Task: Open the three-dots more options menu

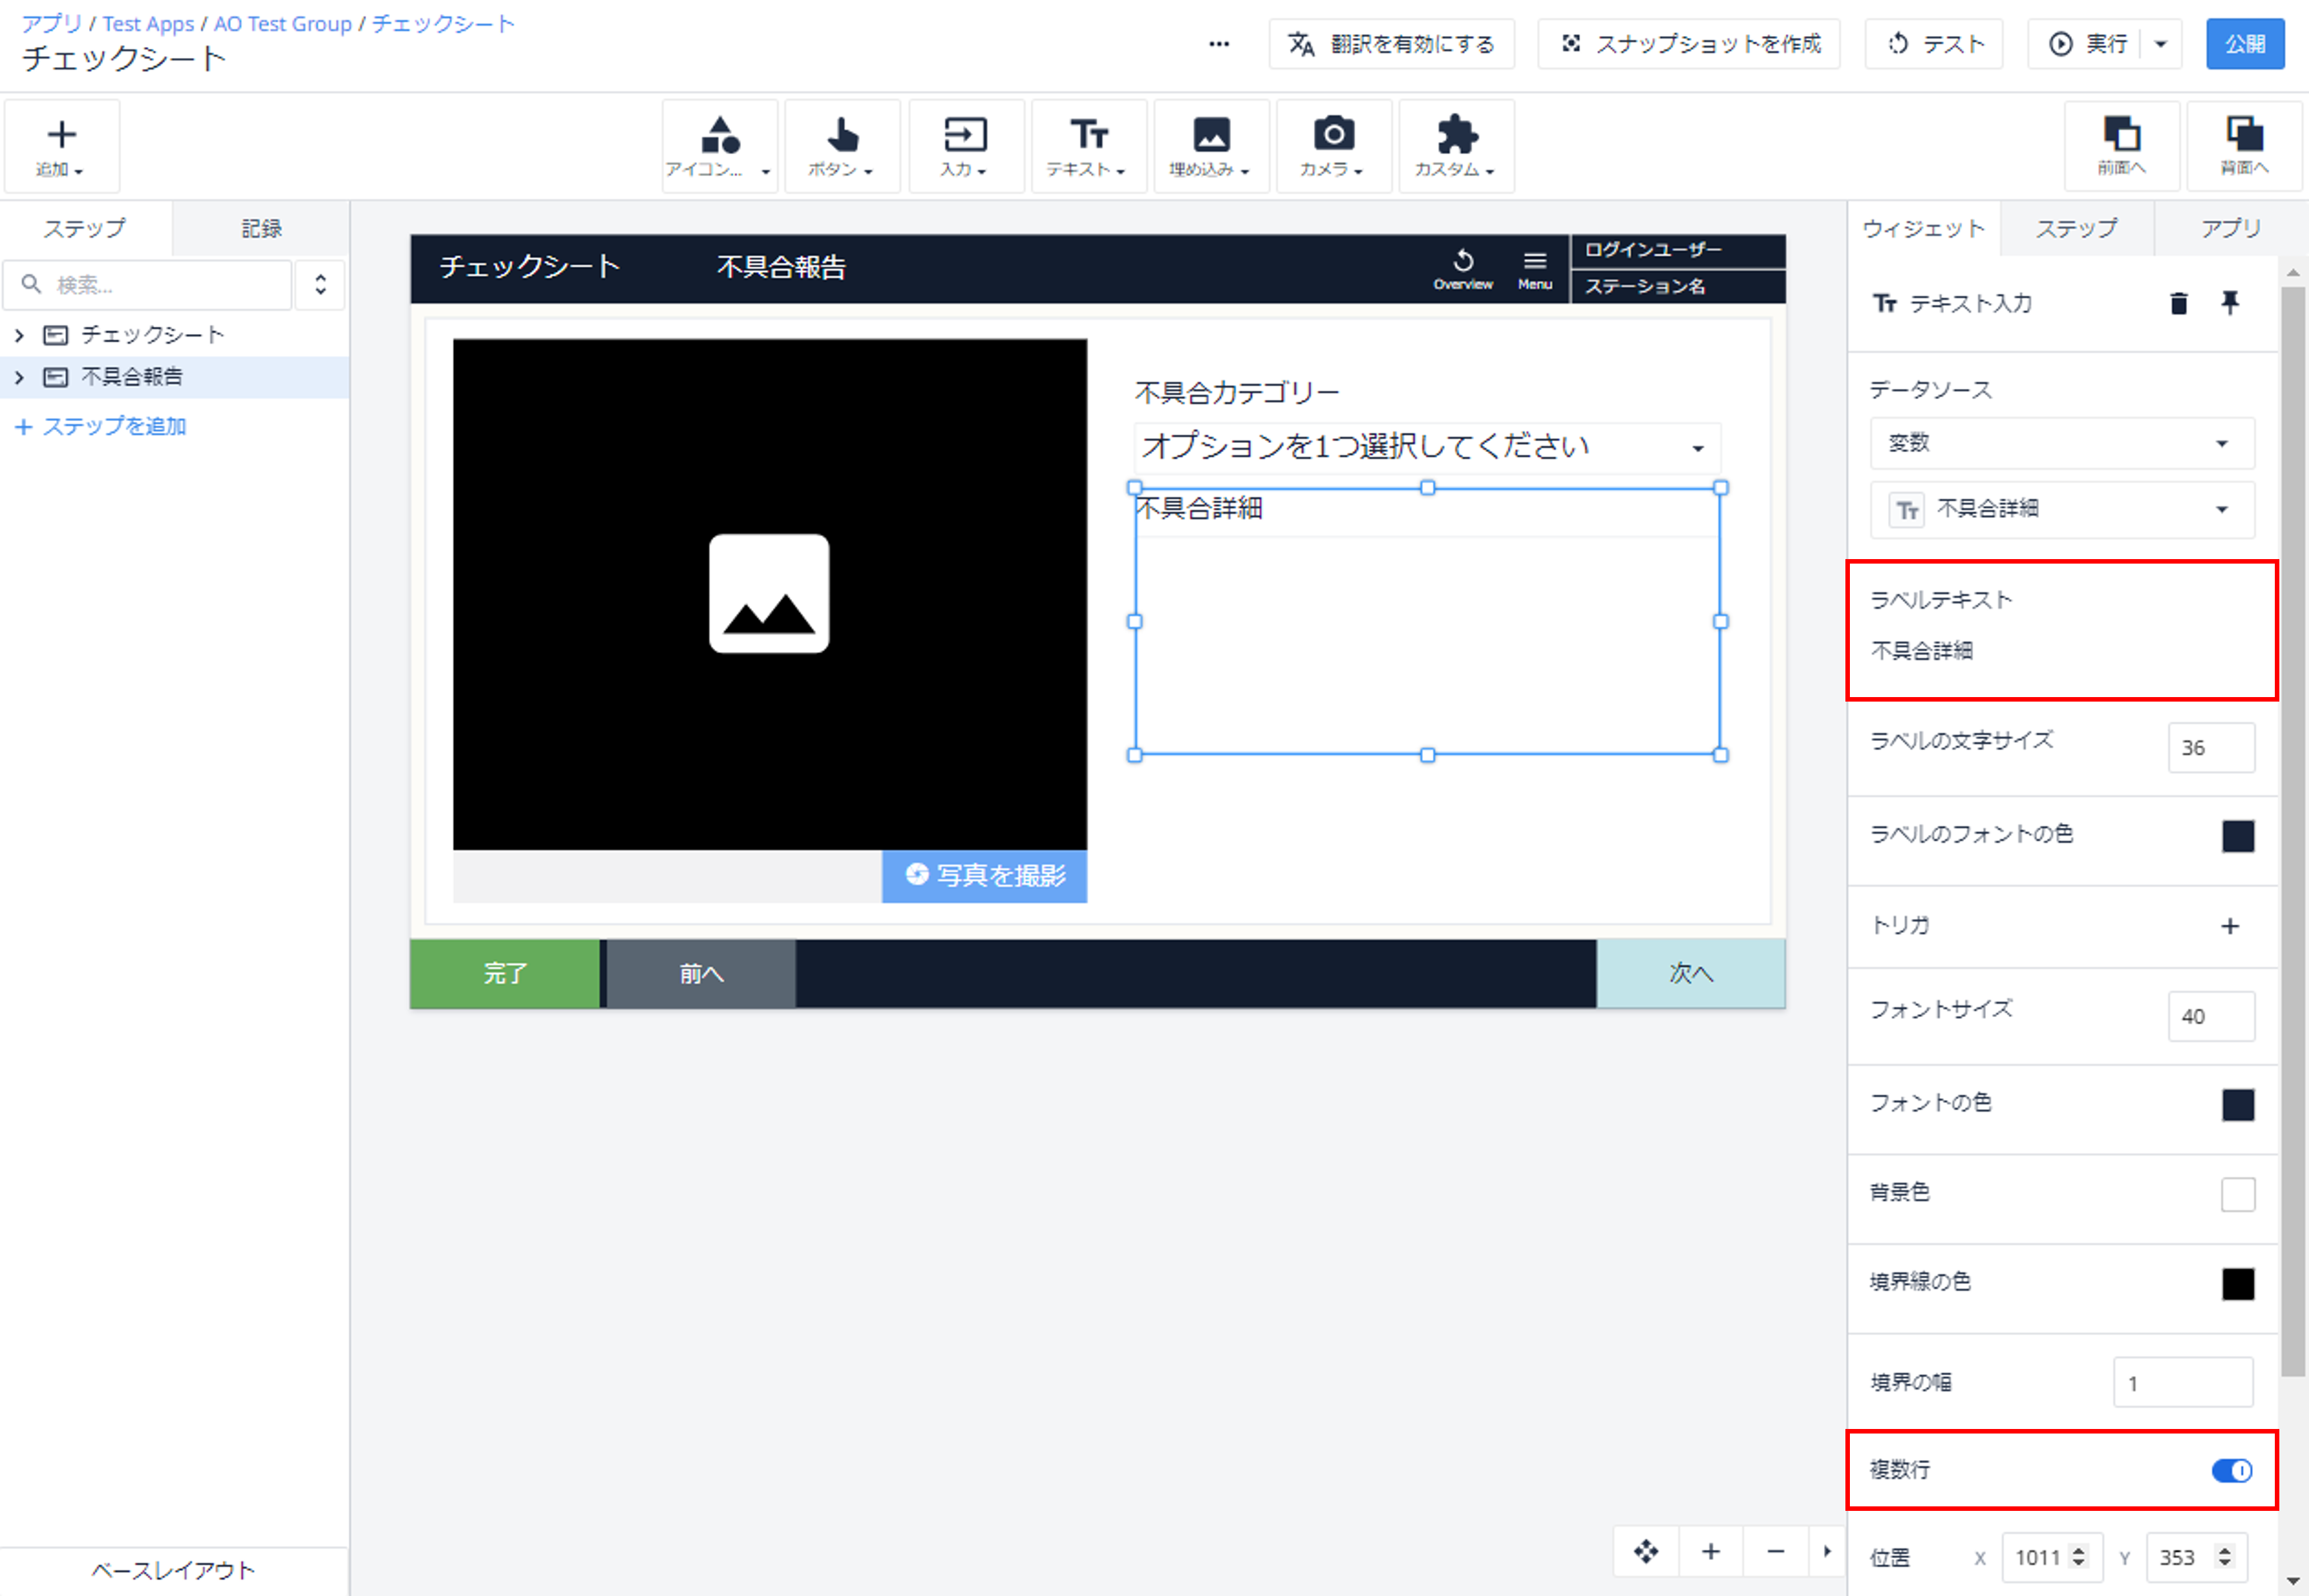Action: pyautogui.click(x=1219, y=44)
